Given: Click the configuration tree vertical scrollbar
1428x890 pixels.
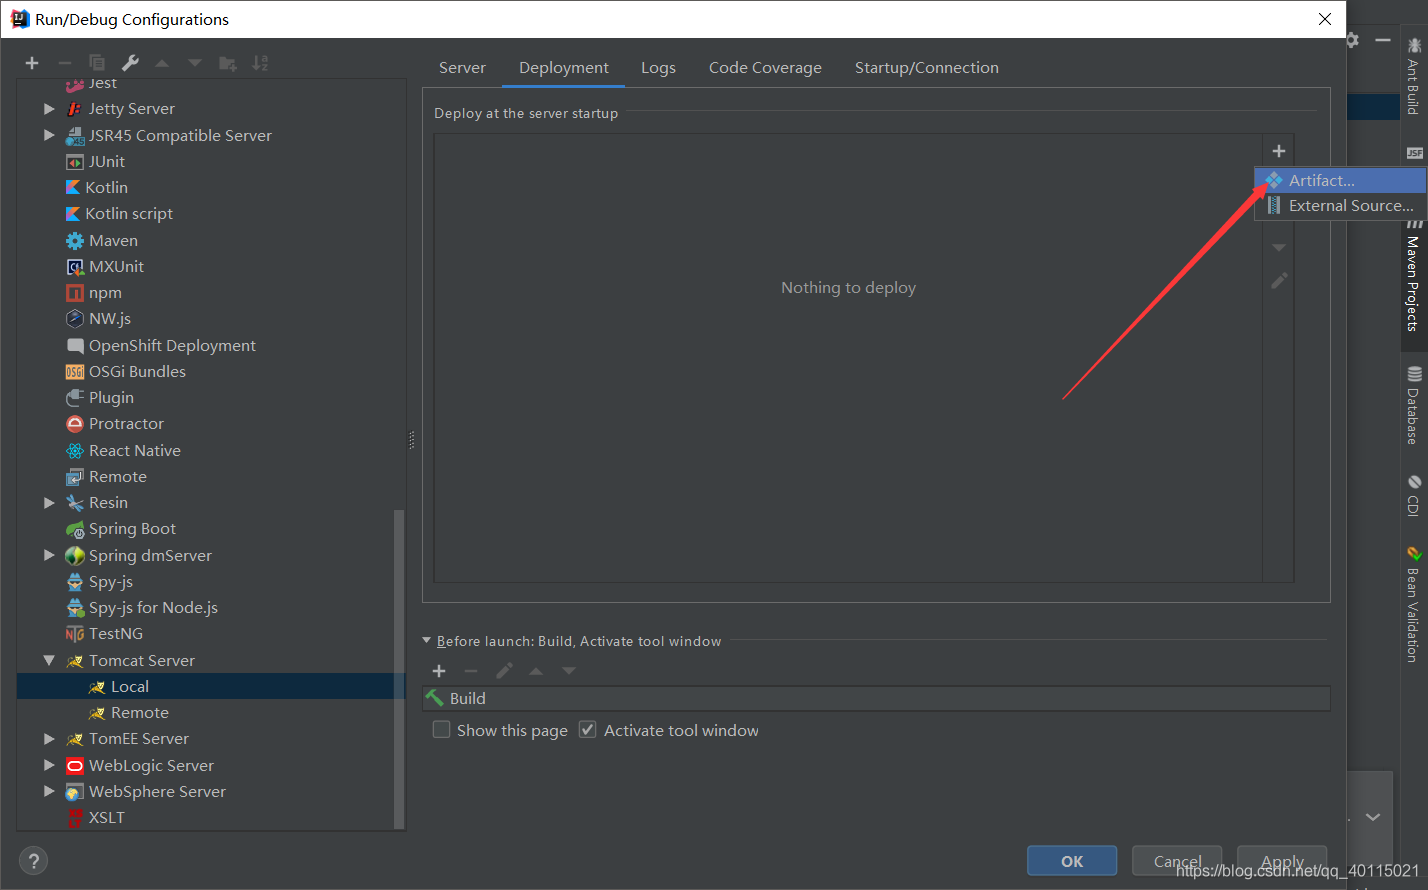Looking at the screenshot, I should click(x=399, y=668).
